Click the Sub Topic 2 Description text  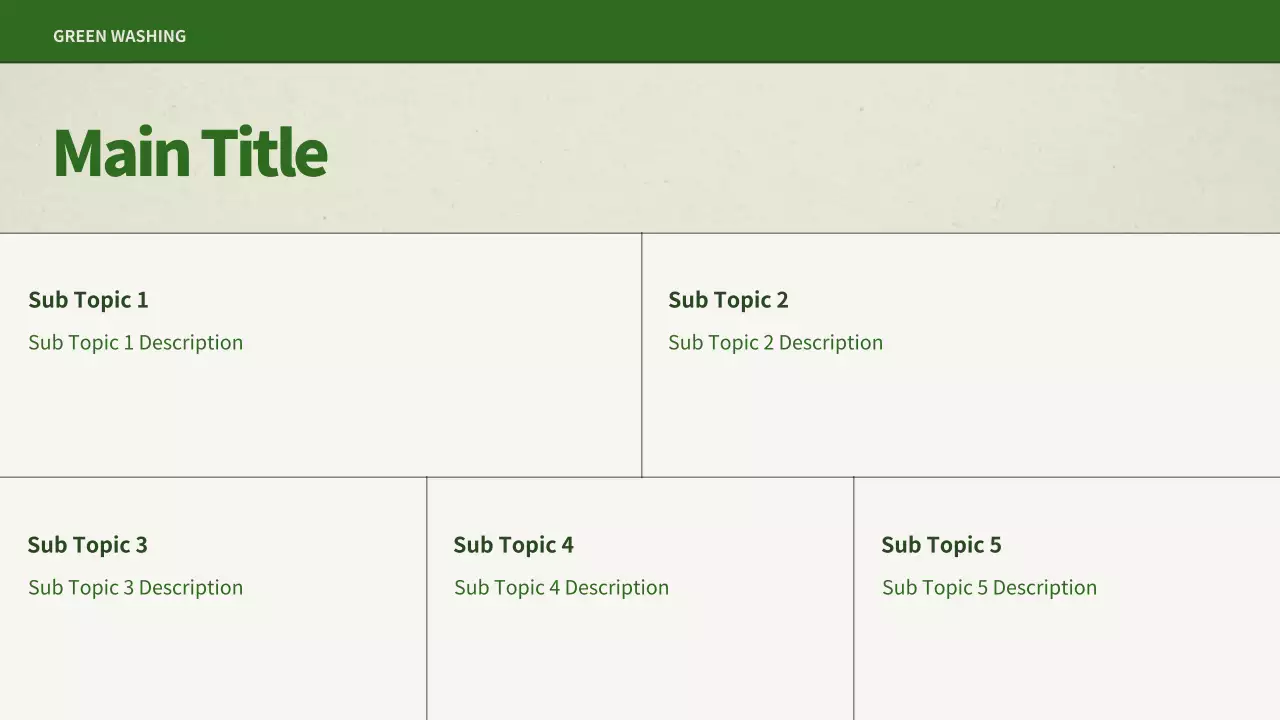coord(775,343)
